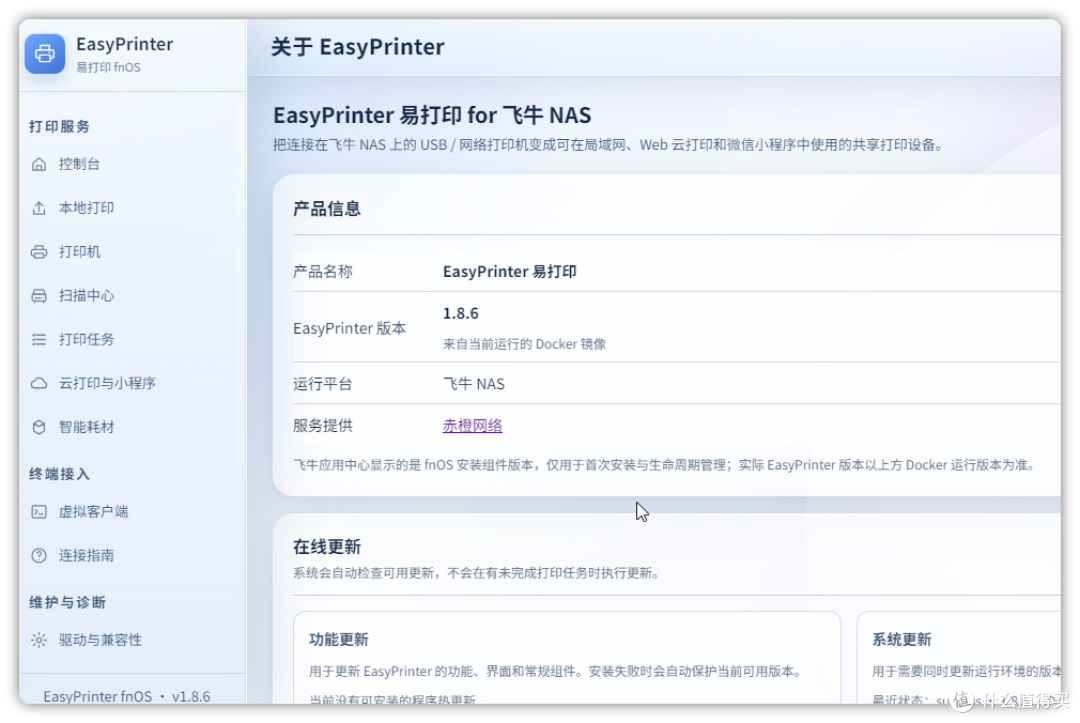Click the gear icon beside 驱动与兼容性
This screenshot has height=723, width=1080.
pyautogui.click(x=39, y=640)
